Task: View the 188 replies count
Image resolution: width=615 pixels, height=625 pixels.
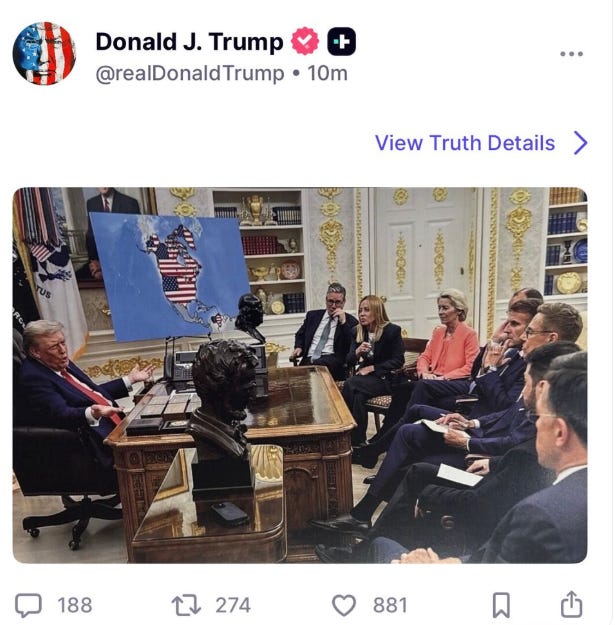Action: 75,605
